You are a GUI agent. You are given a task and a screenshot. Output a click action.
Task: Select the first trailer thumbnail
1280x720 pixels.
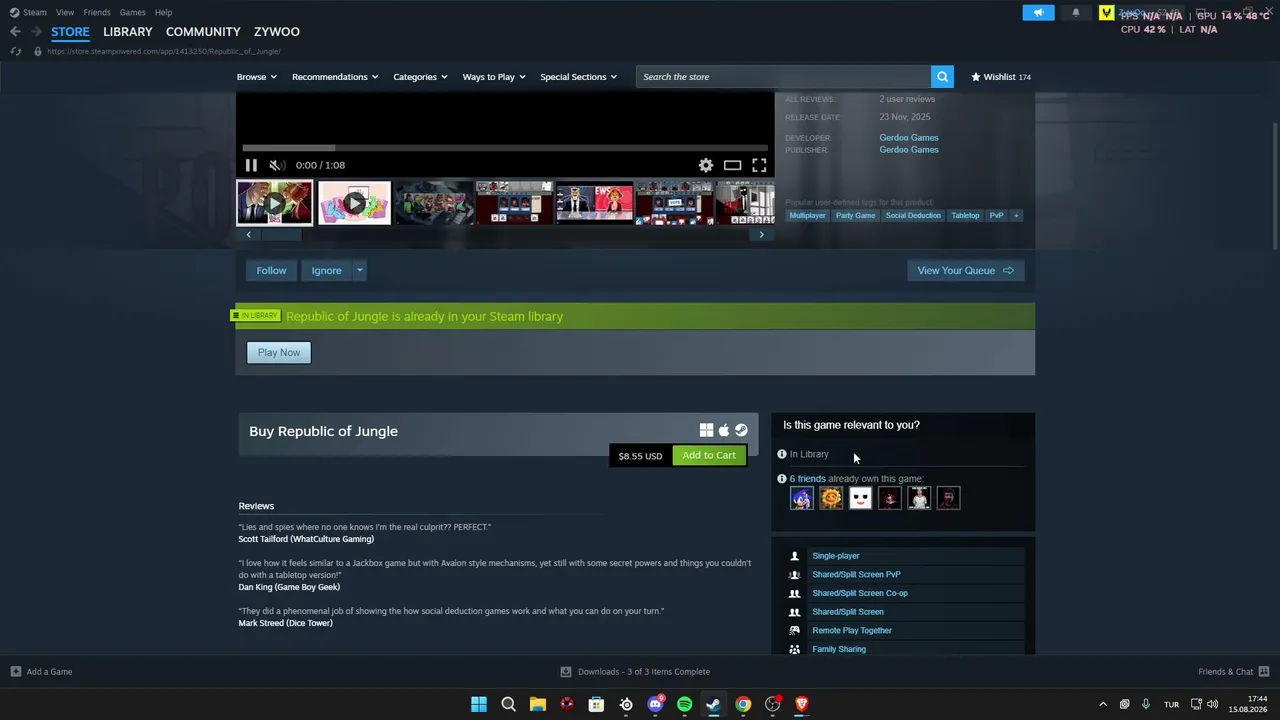[x=275, y=203]
